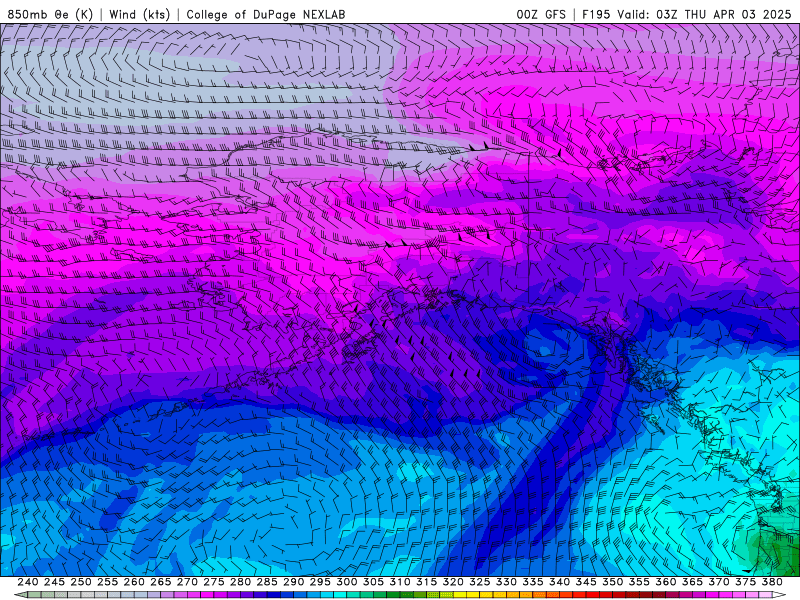The image size is (800, 600).
Task: Click the 330 value on the color scale
Action: (x=506, y=582)
